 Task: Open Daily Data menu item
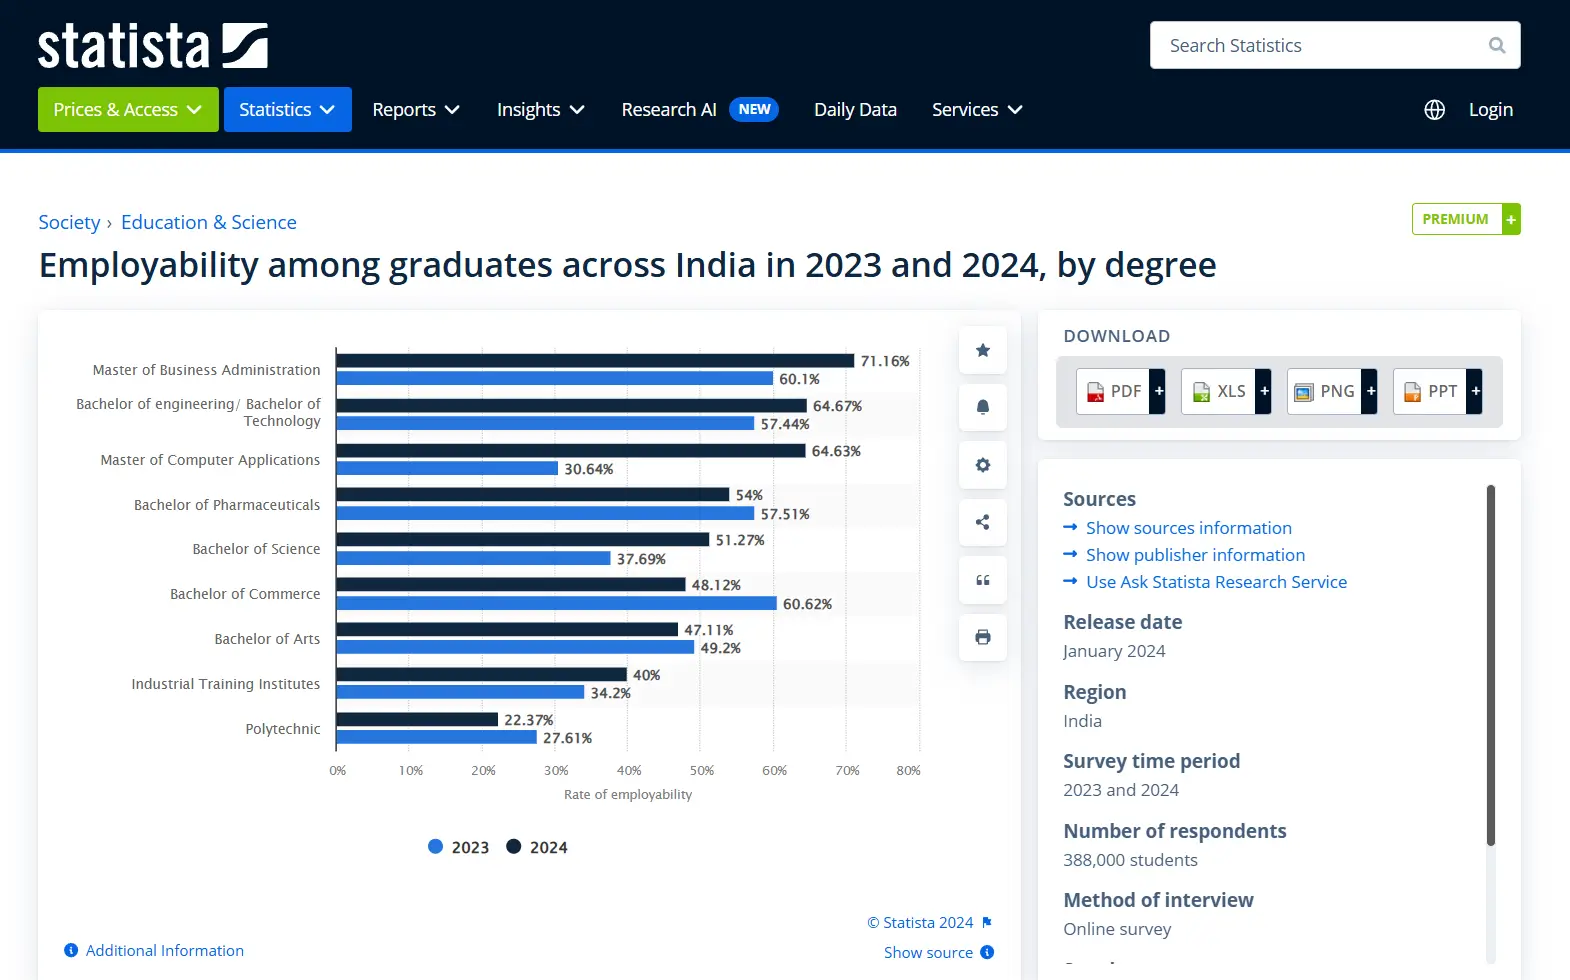[855, 109]
